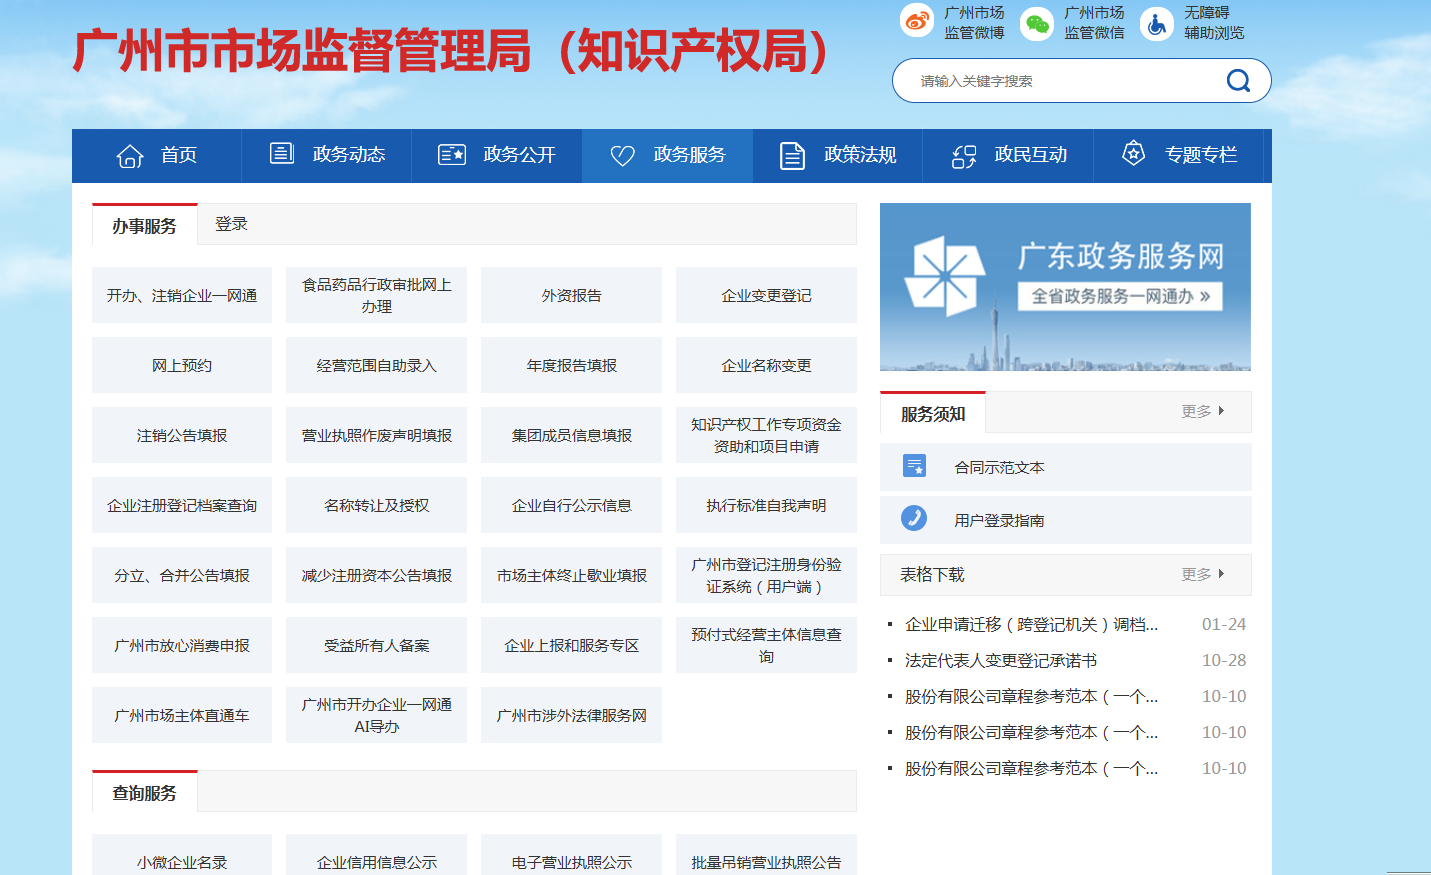Click the heart icon beside 政务服务
This screenshot has height=875, width=1431.
pyautogui.click(x=622, y=156)
